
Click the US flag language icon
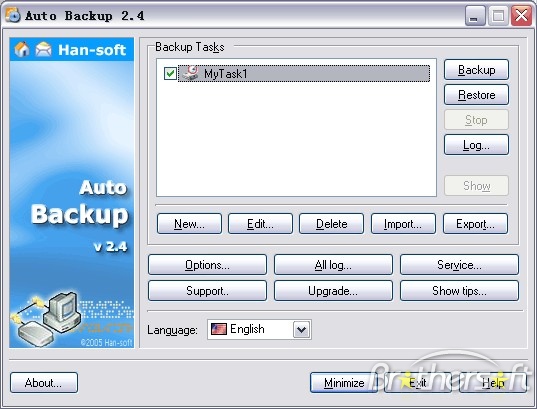pos(218,329)
